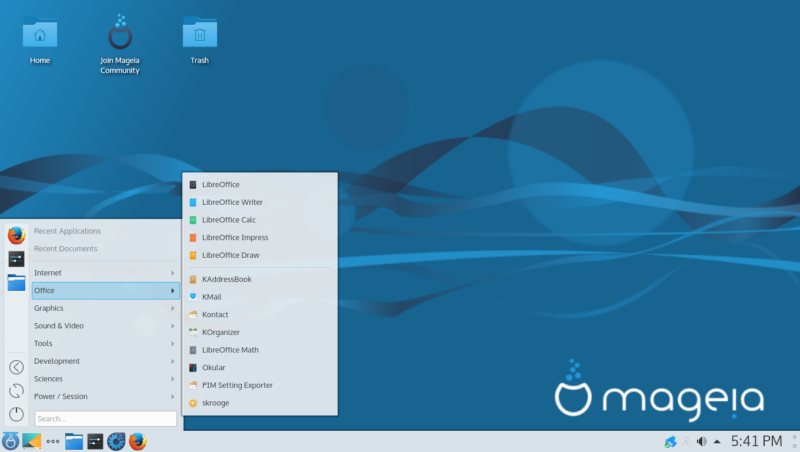This screenshot has height=452, width=800.
Task: Expand the Sciences category
Action: pos(105,379)
